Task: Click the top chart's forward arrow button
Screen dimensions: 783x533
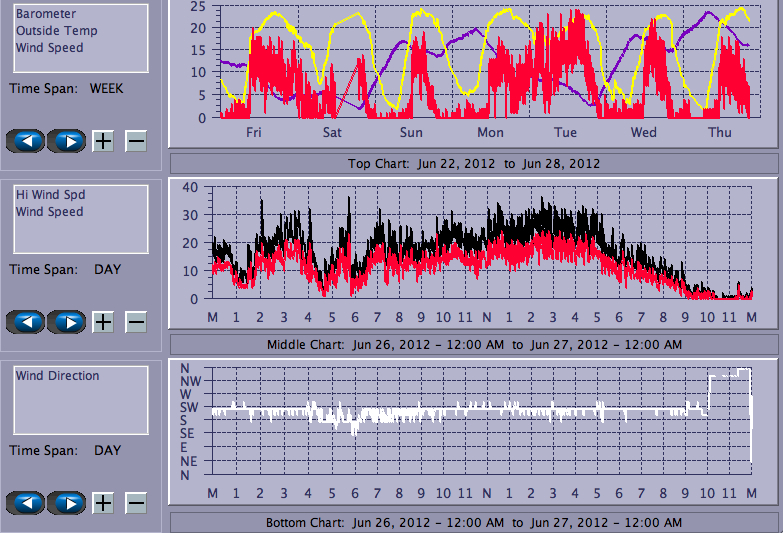Action: coord(66,141)
